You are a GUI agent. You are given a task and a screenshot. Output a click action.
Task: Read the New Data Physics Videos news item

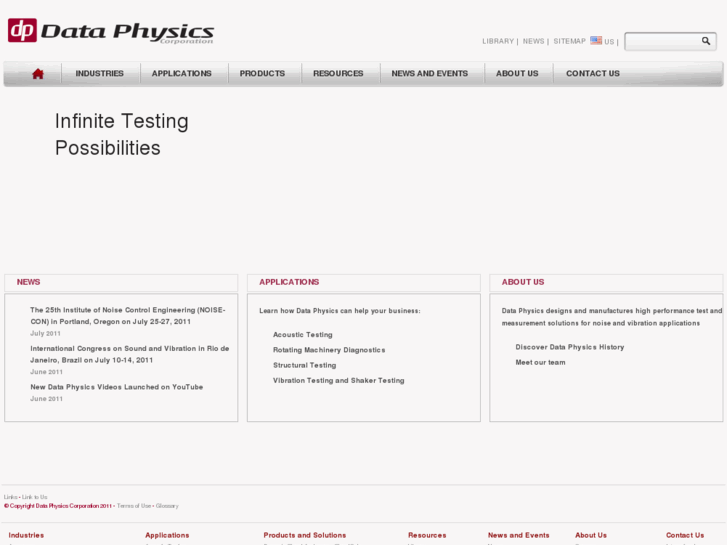coord(116,387)
